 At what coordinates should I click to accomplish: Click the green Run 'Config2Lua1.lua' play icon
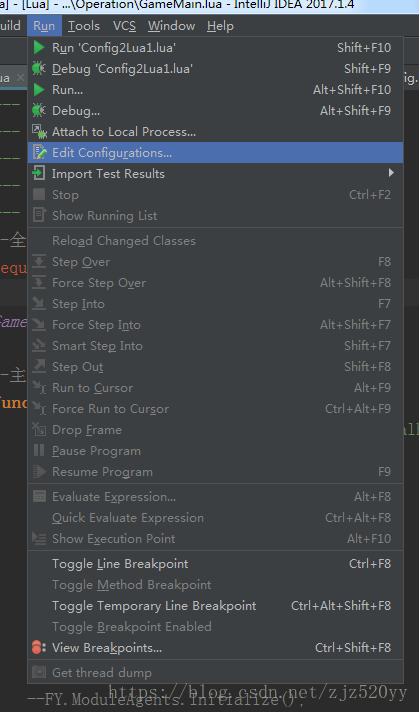(39, 48)
